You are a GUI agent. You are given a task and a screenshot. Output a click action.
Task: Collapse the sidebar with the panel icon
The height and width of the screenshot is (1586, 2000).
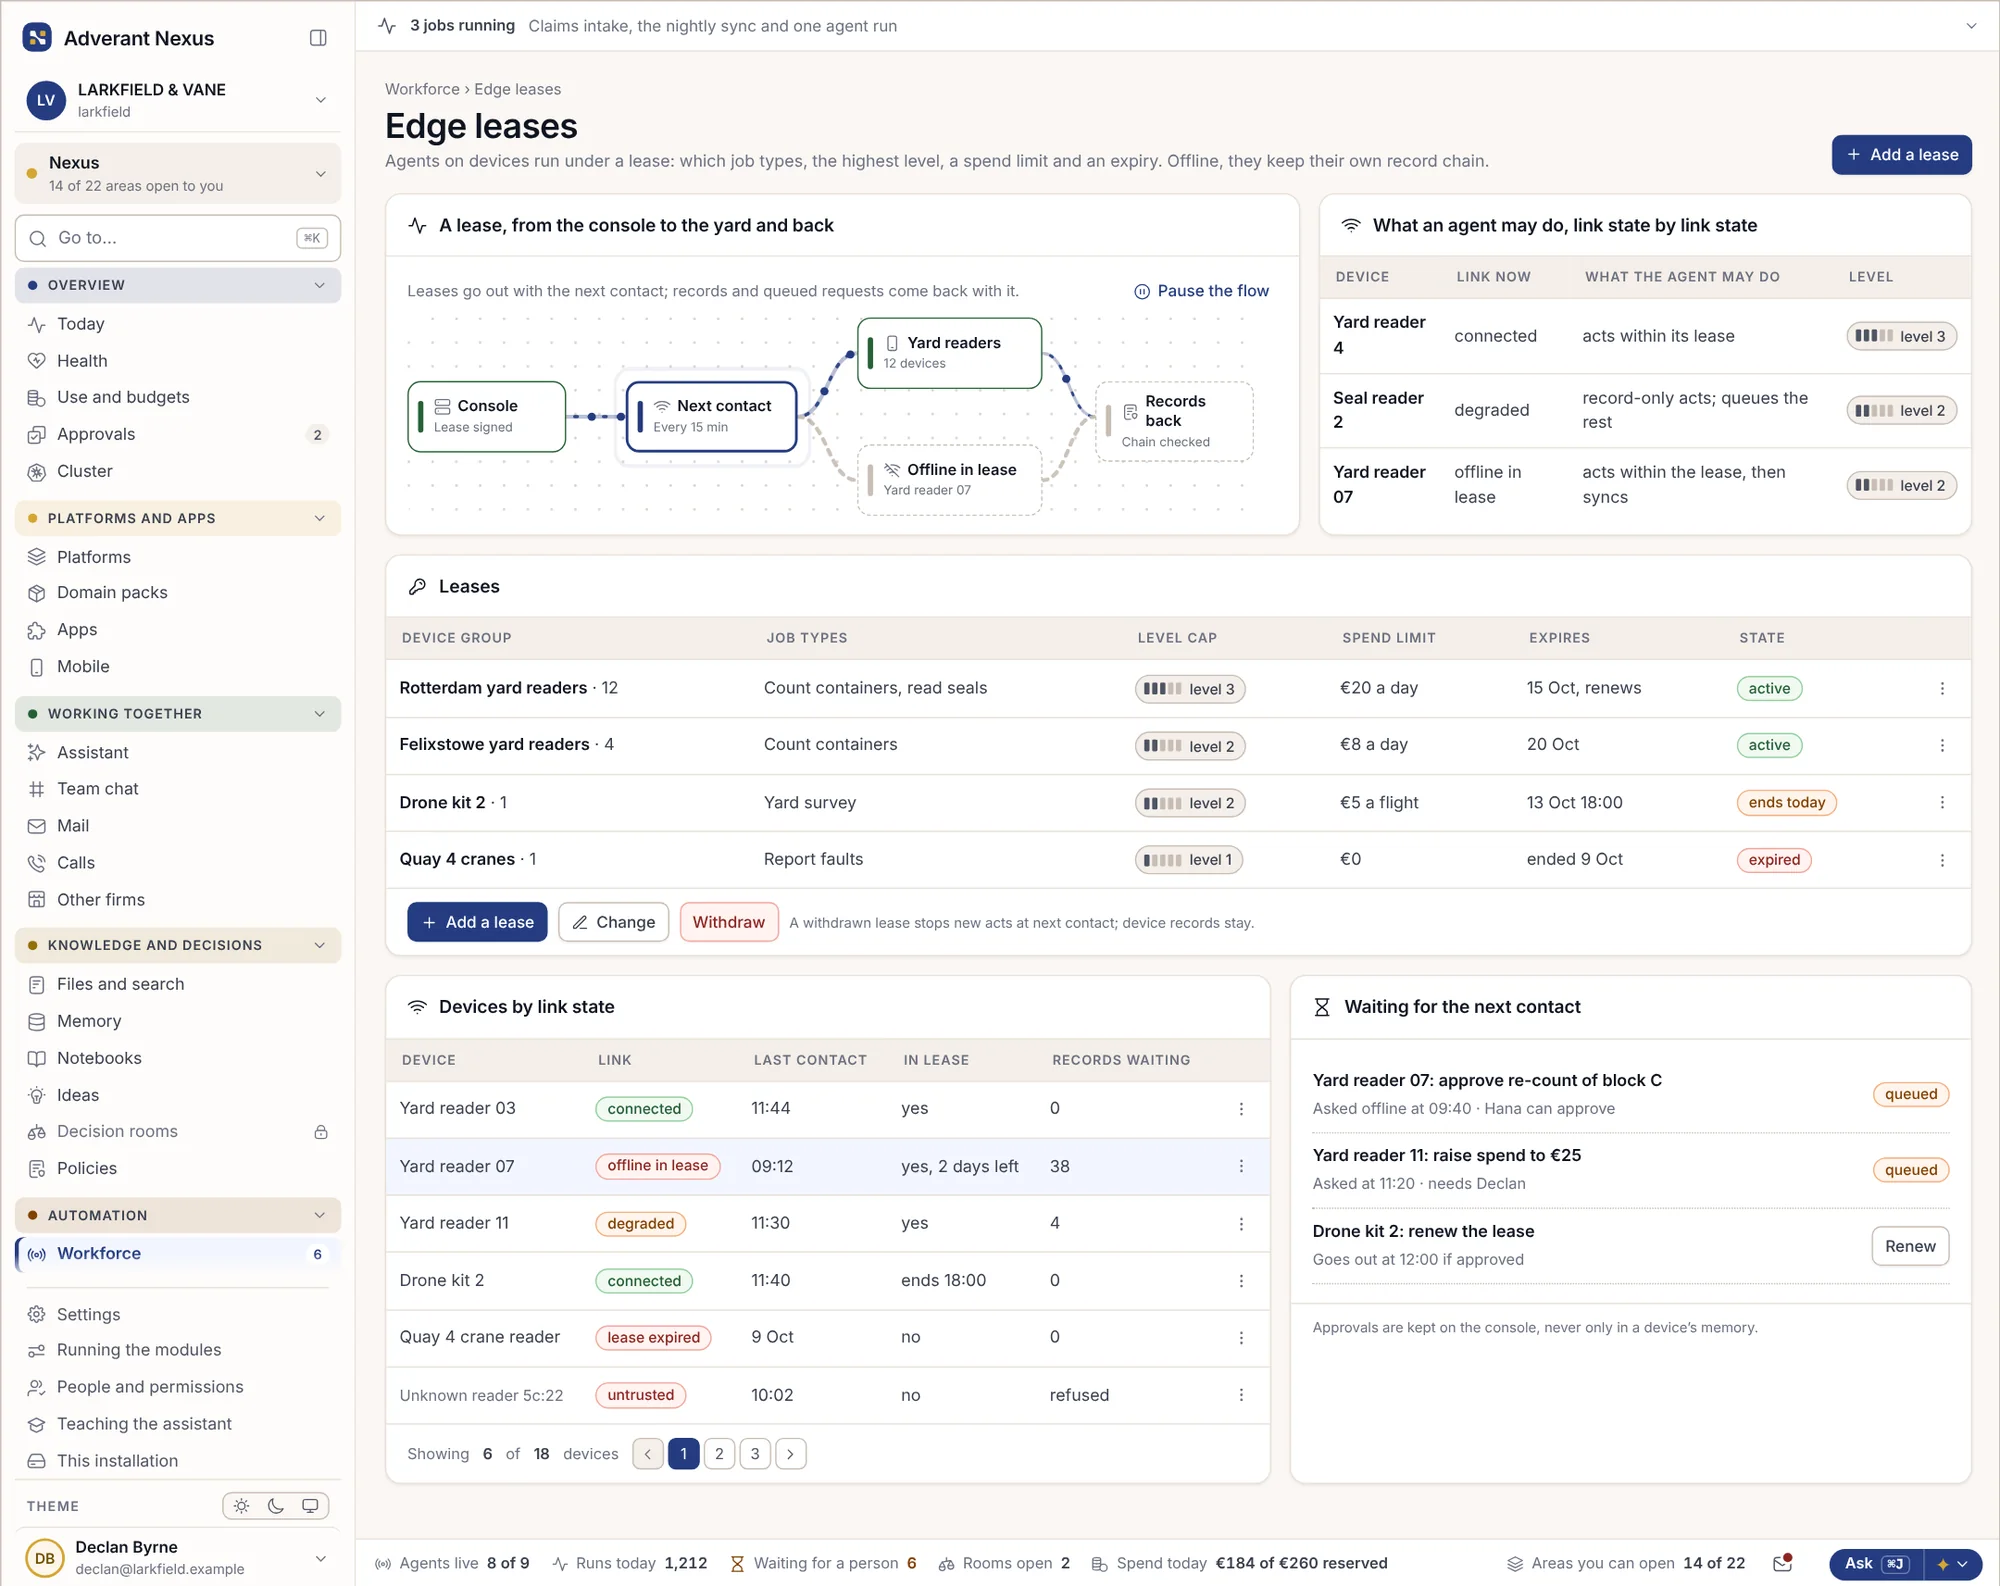318,38
